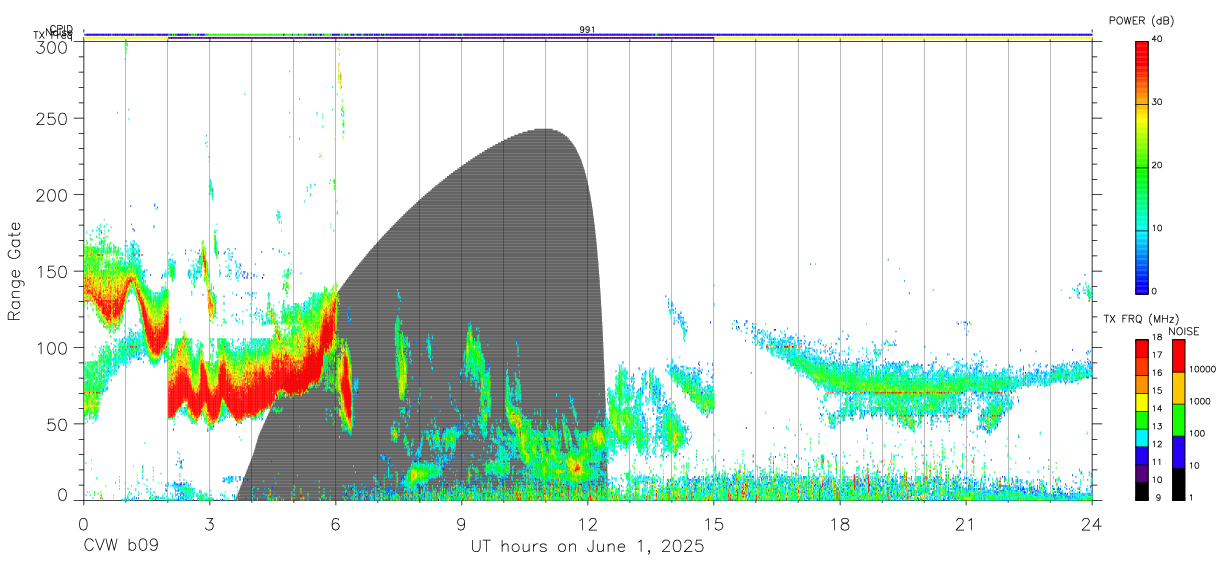Pick the purple 10-11 MHz TX FRQ swatch
Screen dimensions: 1228x567
(x=1141, y=473)
